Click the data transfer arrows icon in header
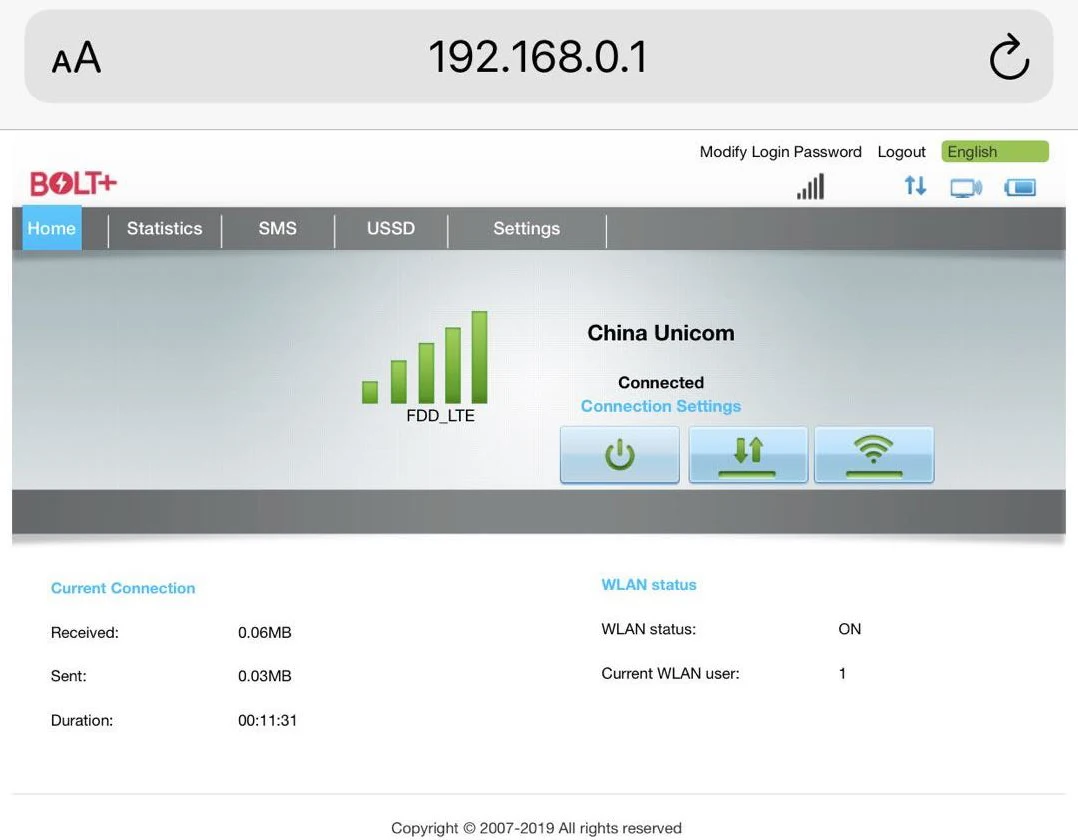 click(915, 186)
